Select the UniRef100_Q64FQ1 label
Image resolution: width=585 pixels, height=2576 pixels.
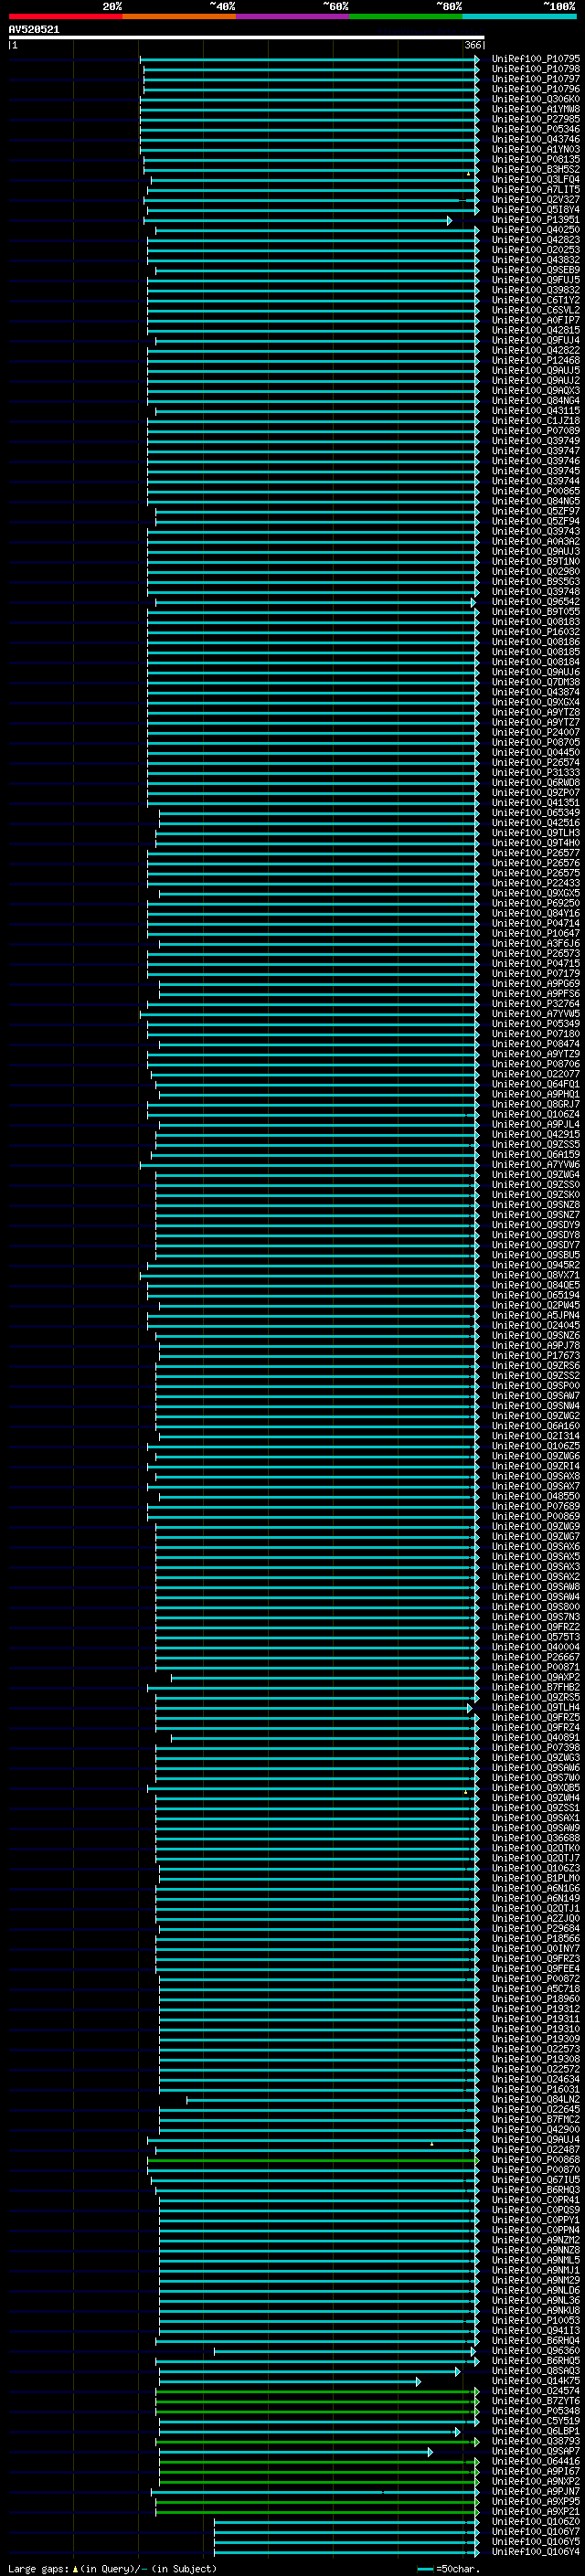coord(535,1084)
